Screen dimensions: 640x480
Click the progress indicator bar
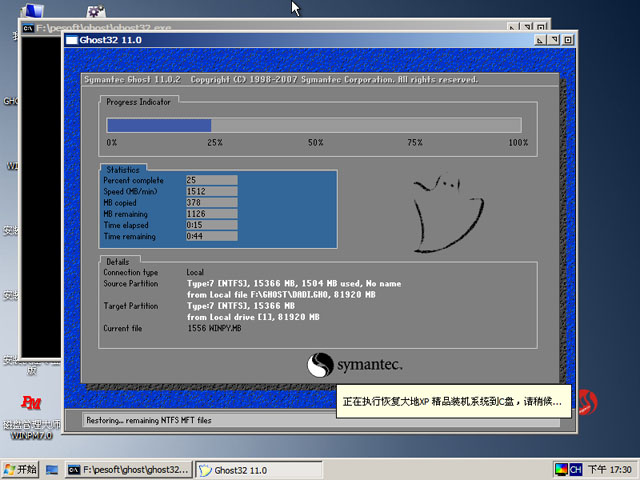[314, 125]
